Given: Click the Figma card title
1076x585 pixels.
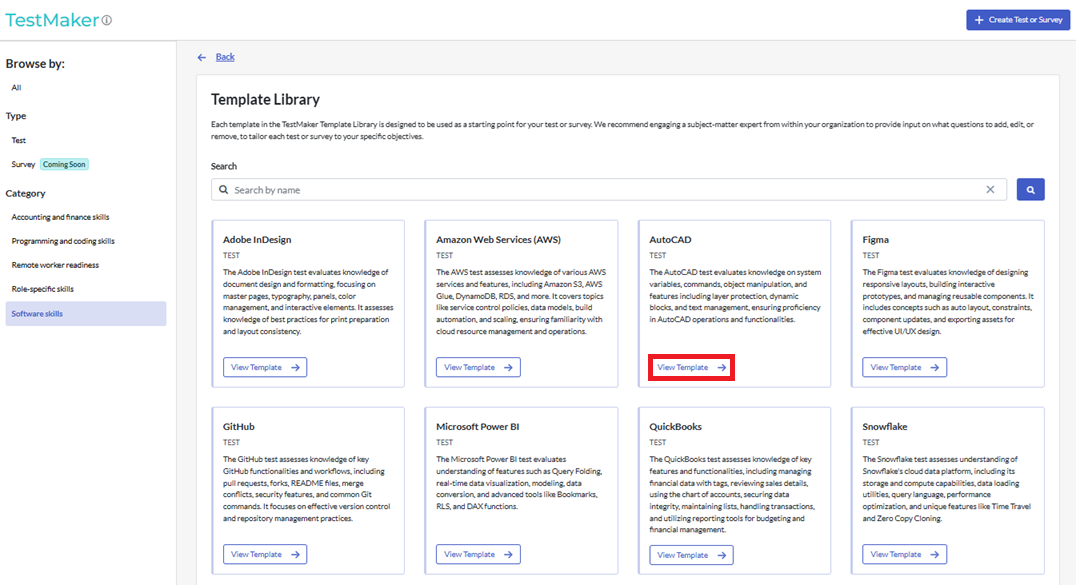Looking at the screenshot, I should pos(876,240).
